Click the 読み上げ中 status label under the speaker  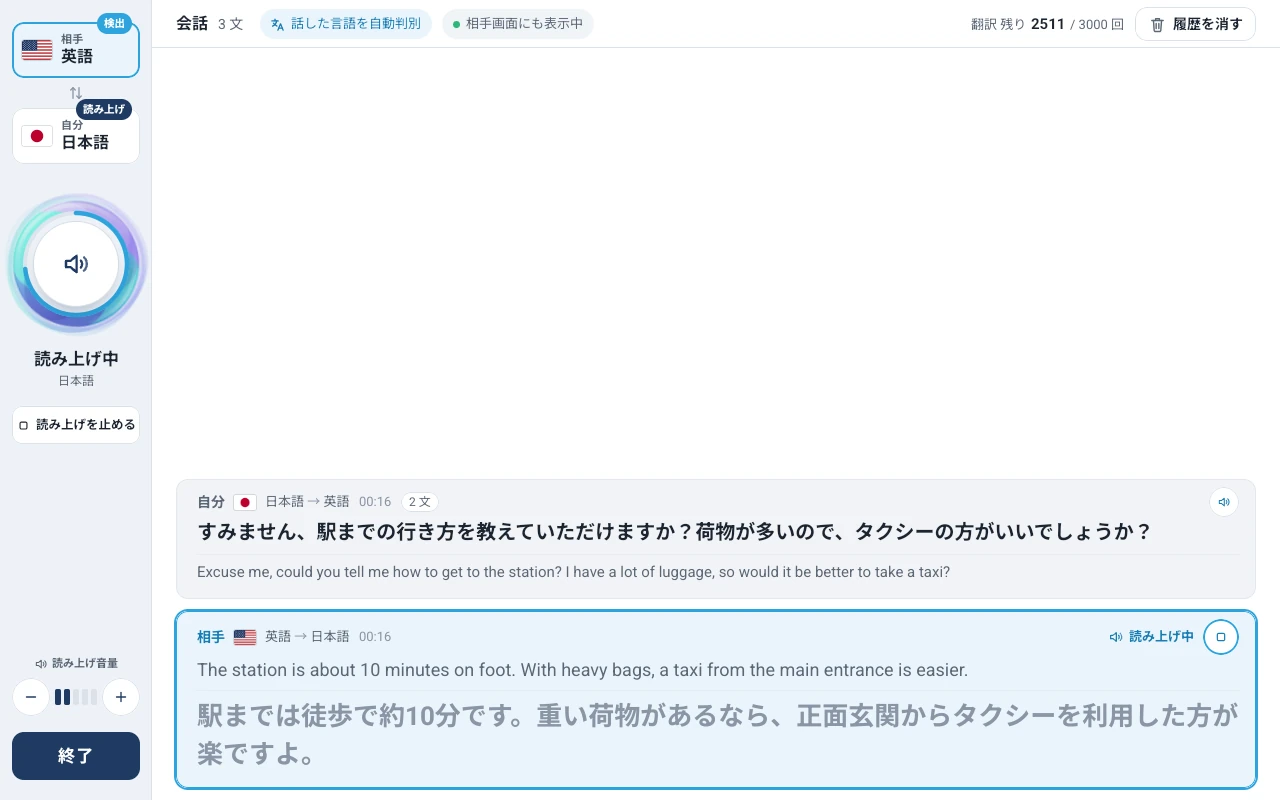(x=76, y=359)
